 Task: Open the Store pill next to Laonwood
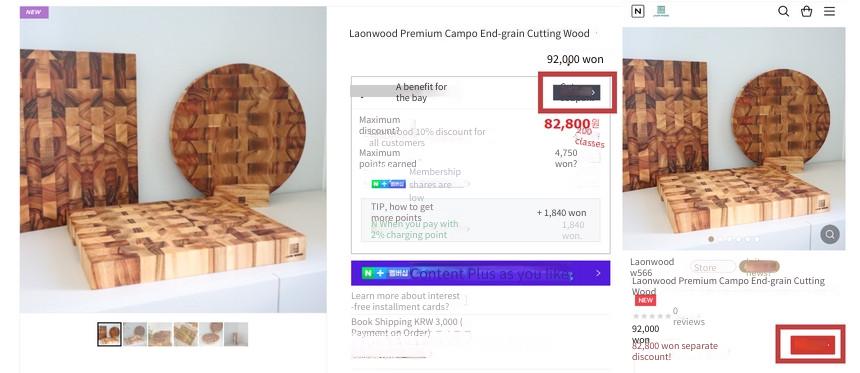point(712,267)
